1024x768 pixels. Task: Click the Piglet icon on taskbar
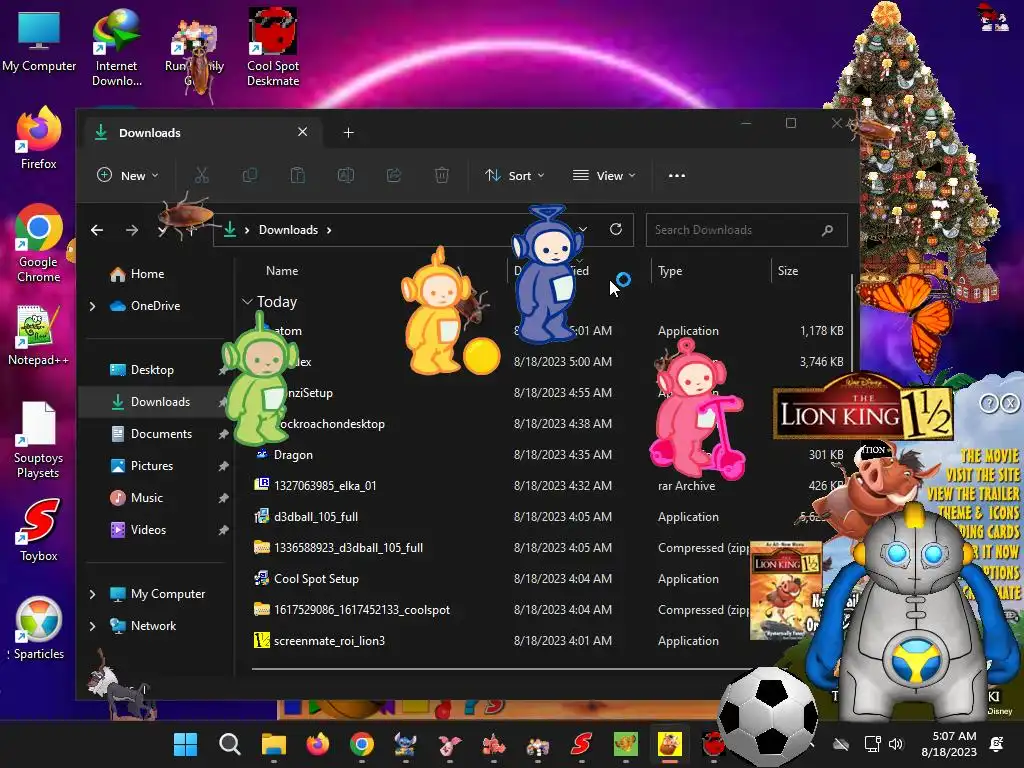[x=450, y=744]
